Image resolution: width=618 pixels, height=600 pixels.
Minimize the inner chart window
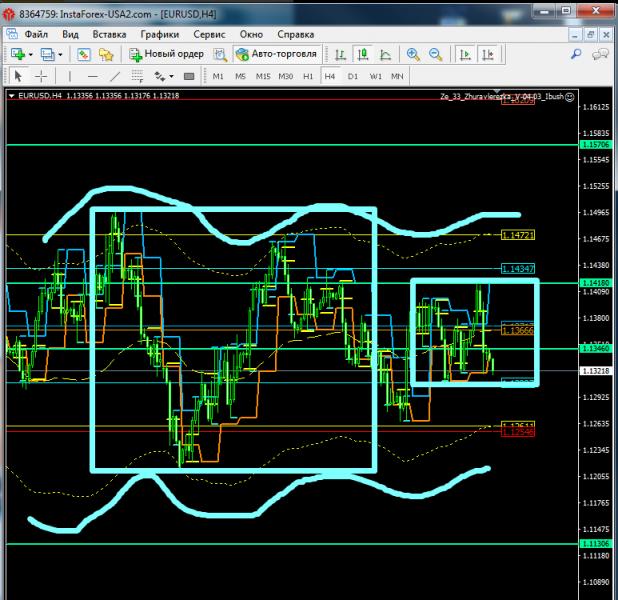pyautogui.click(x=575, y=35)
